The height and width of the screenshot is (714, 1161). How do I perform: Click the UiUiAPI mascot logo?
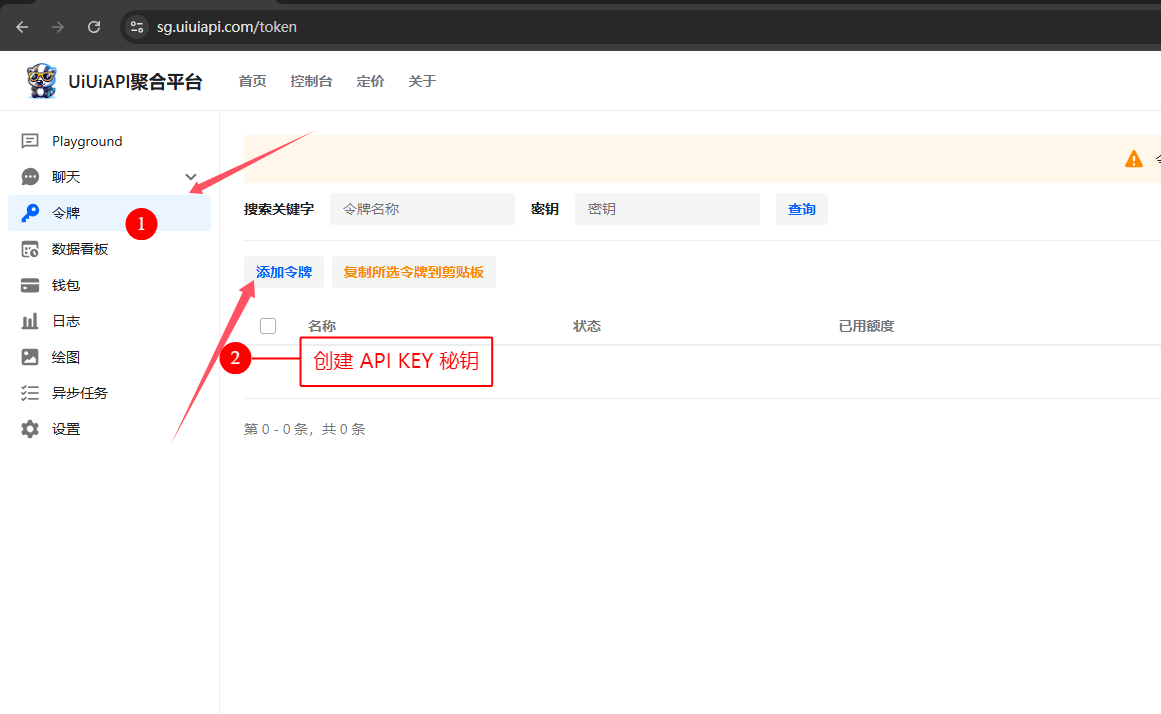click(41, 81)
